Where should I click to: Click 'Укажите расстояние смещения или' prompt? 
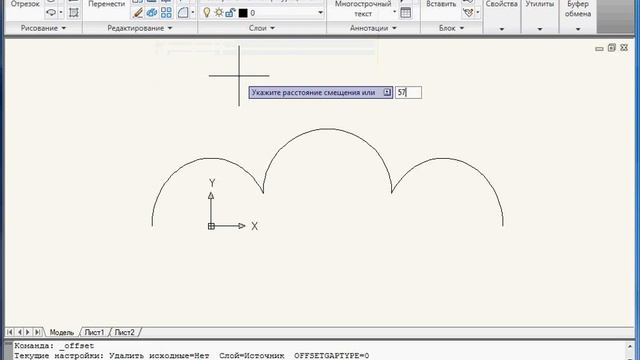tap(313, 93)
